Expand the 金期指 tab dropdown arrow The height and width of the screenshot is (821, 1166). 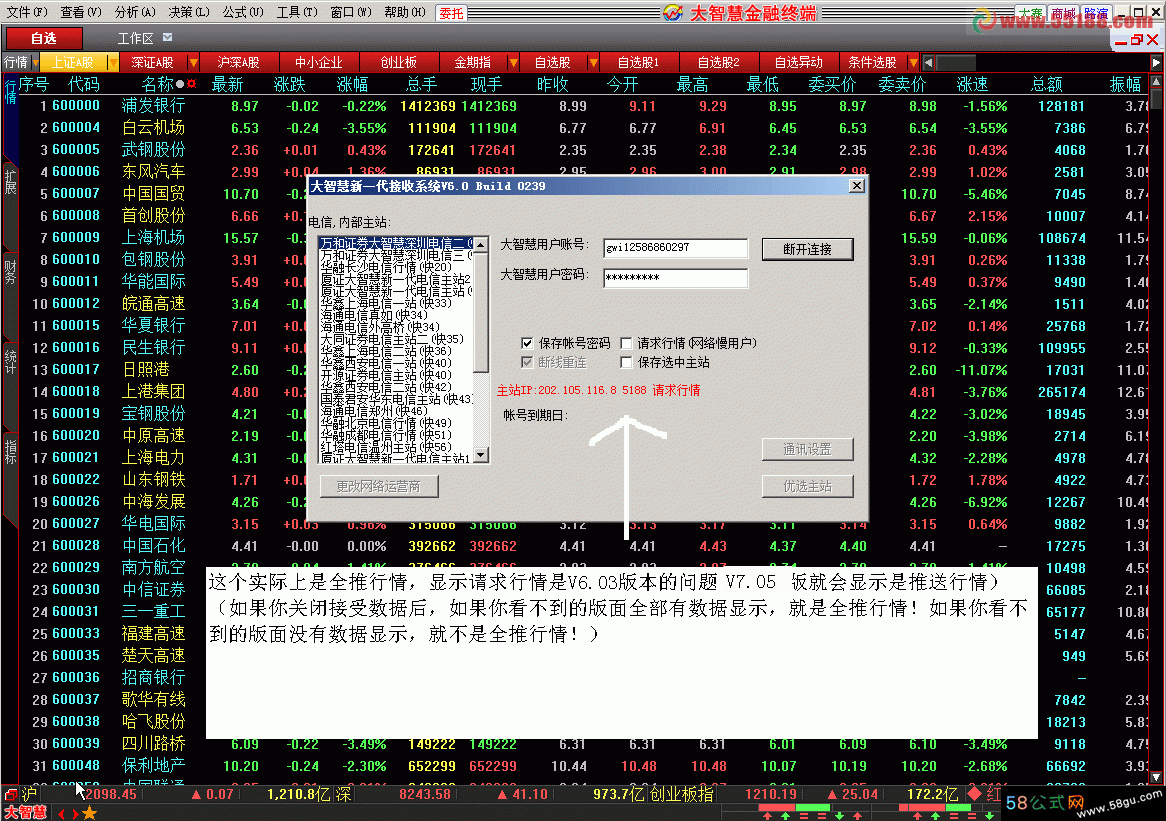pyautogui.click(x=513, y=62)
